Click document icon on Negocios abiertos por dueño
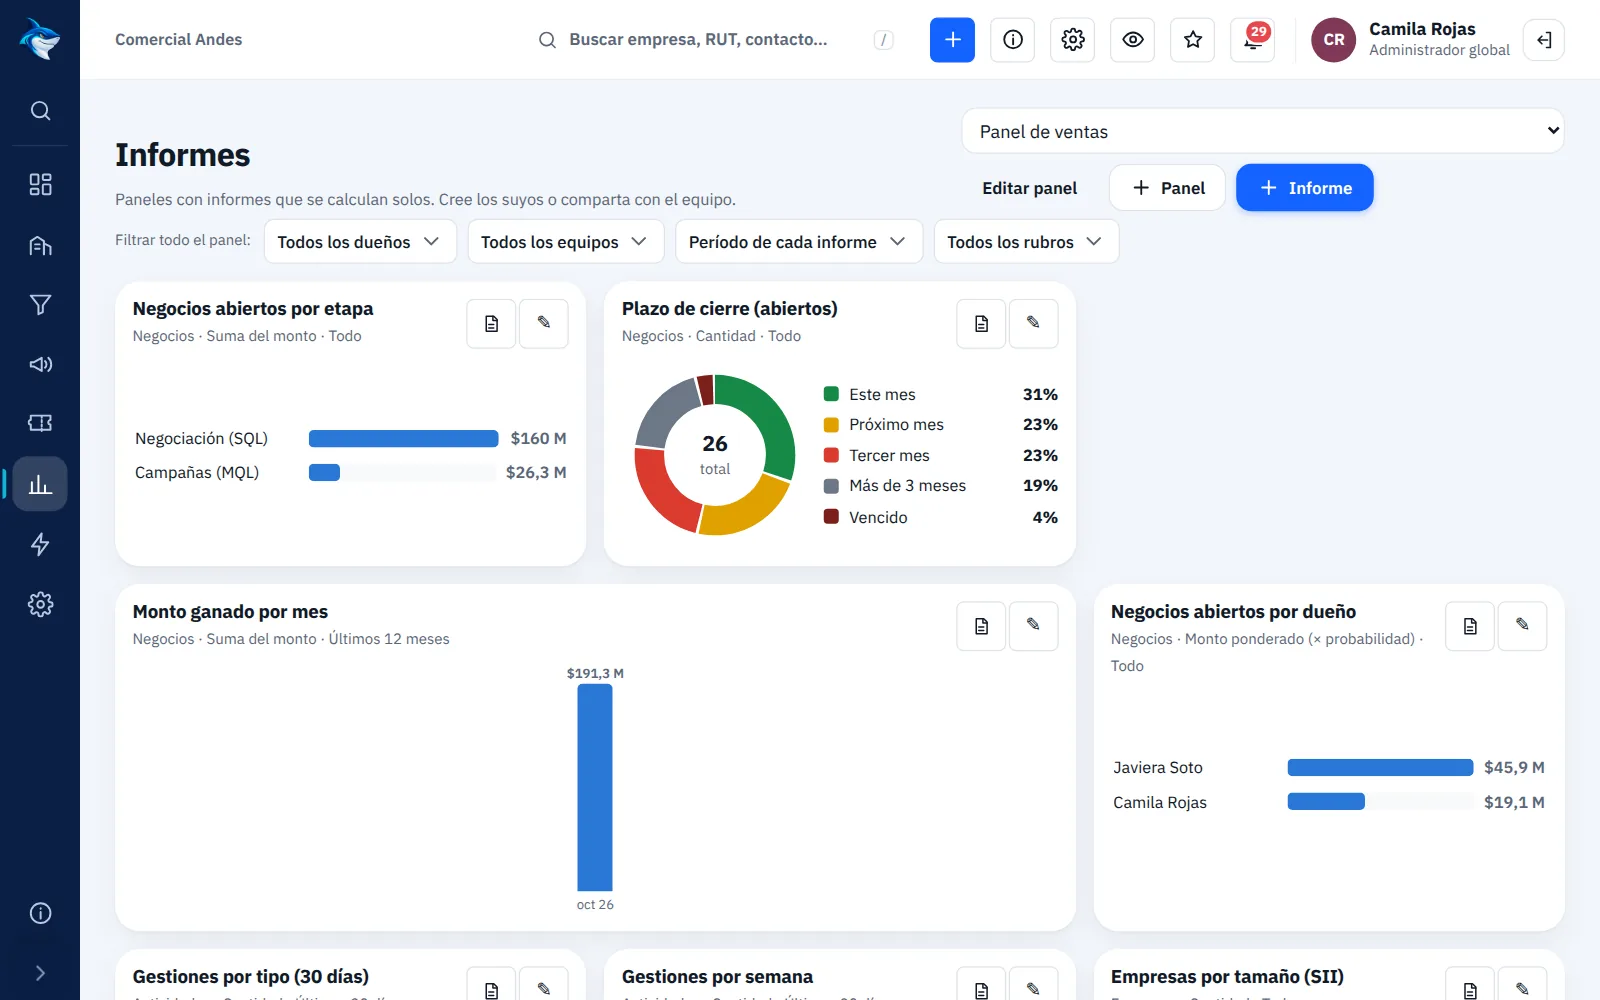1600x1000 pixels. click(1470, 626)
